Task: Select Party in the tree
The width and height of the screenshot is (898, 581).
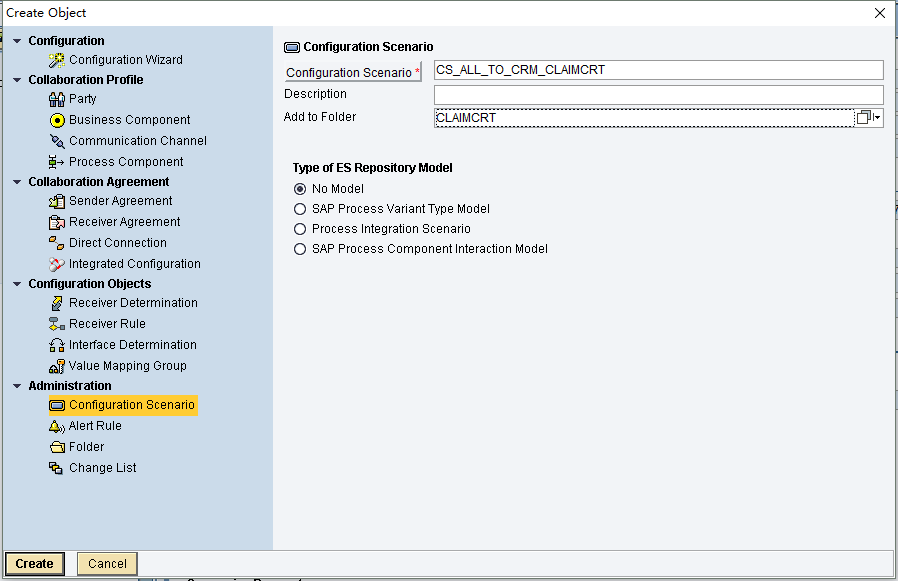Action: tap(82, 99)
